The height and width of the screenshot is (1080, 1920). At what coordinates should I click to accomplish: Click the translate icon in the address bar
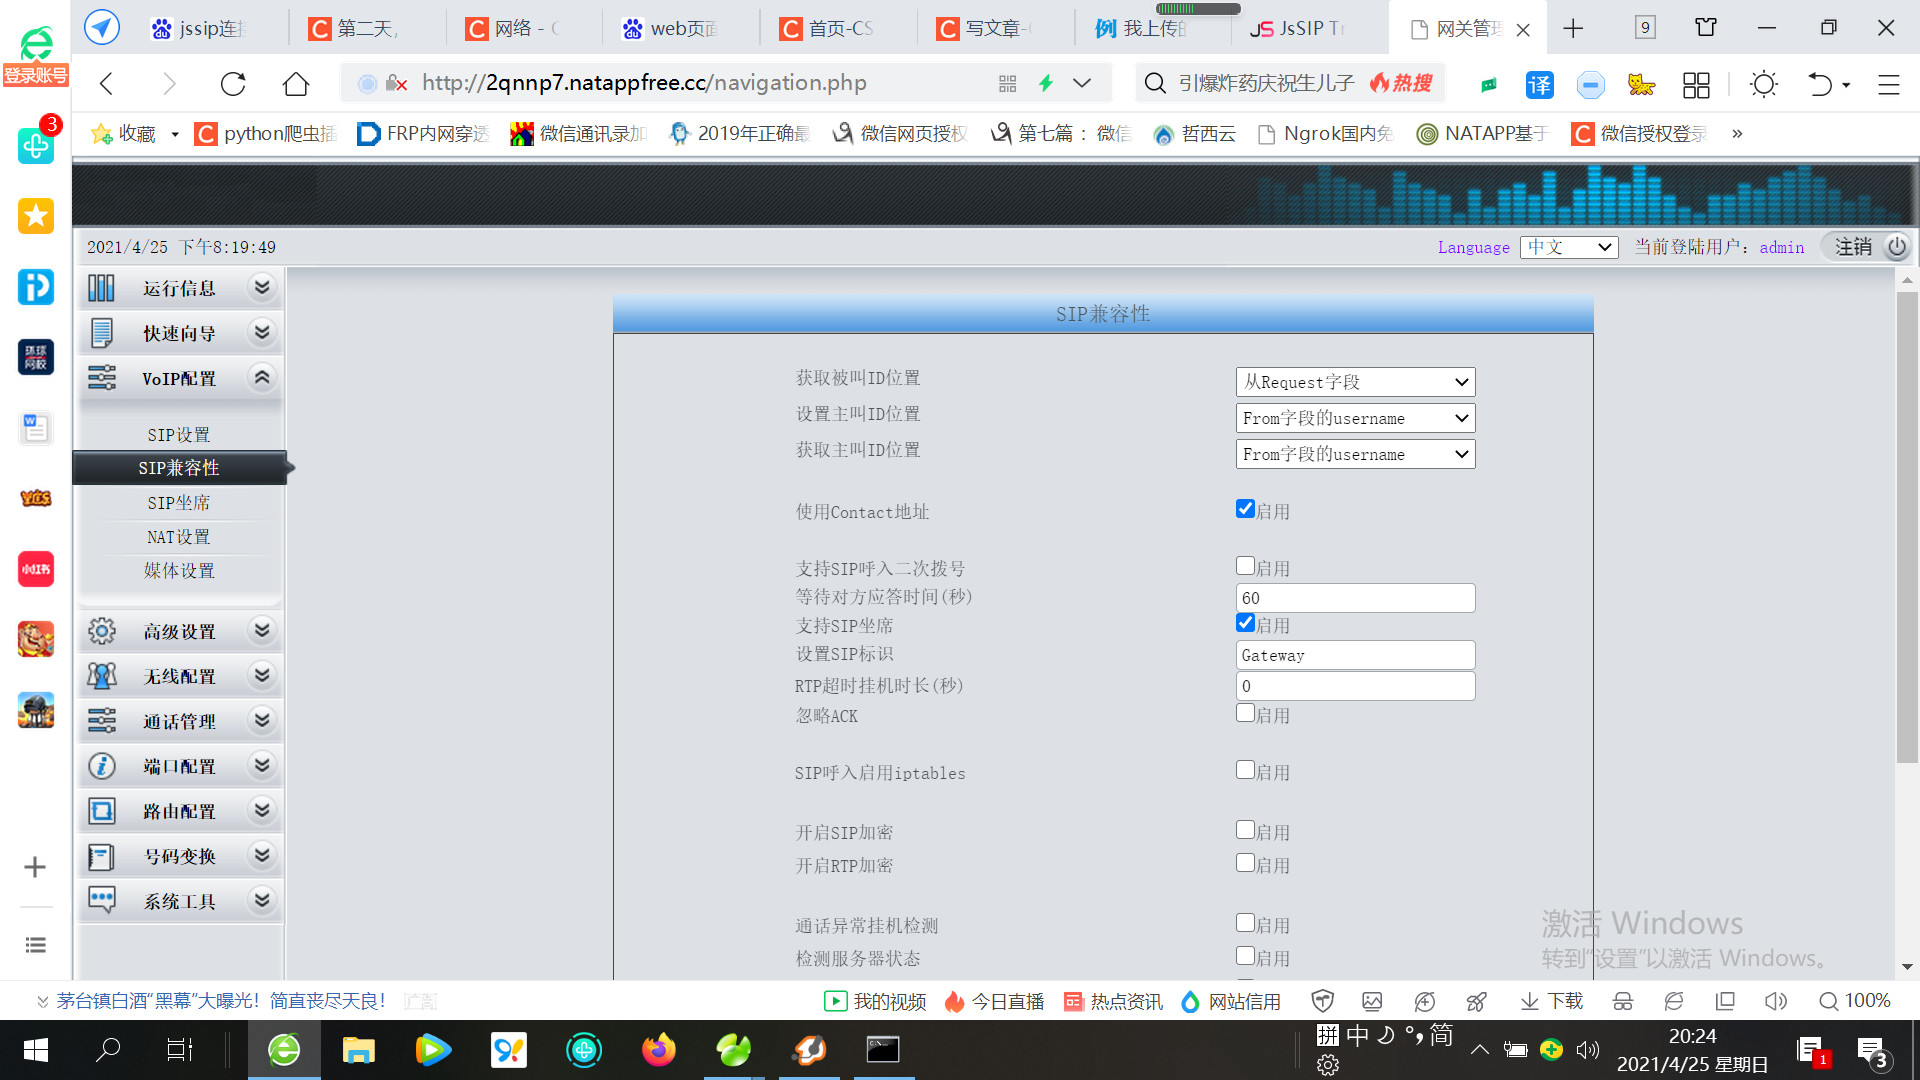click(1539, 86)
